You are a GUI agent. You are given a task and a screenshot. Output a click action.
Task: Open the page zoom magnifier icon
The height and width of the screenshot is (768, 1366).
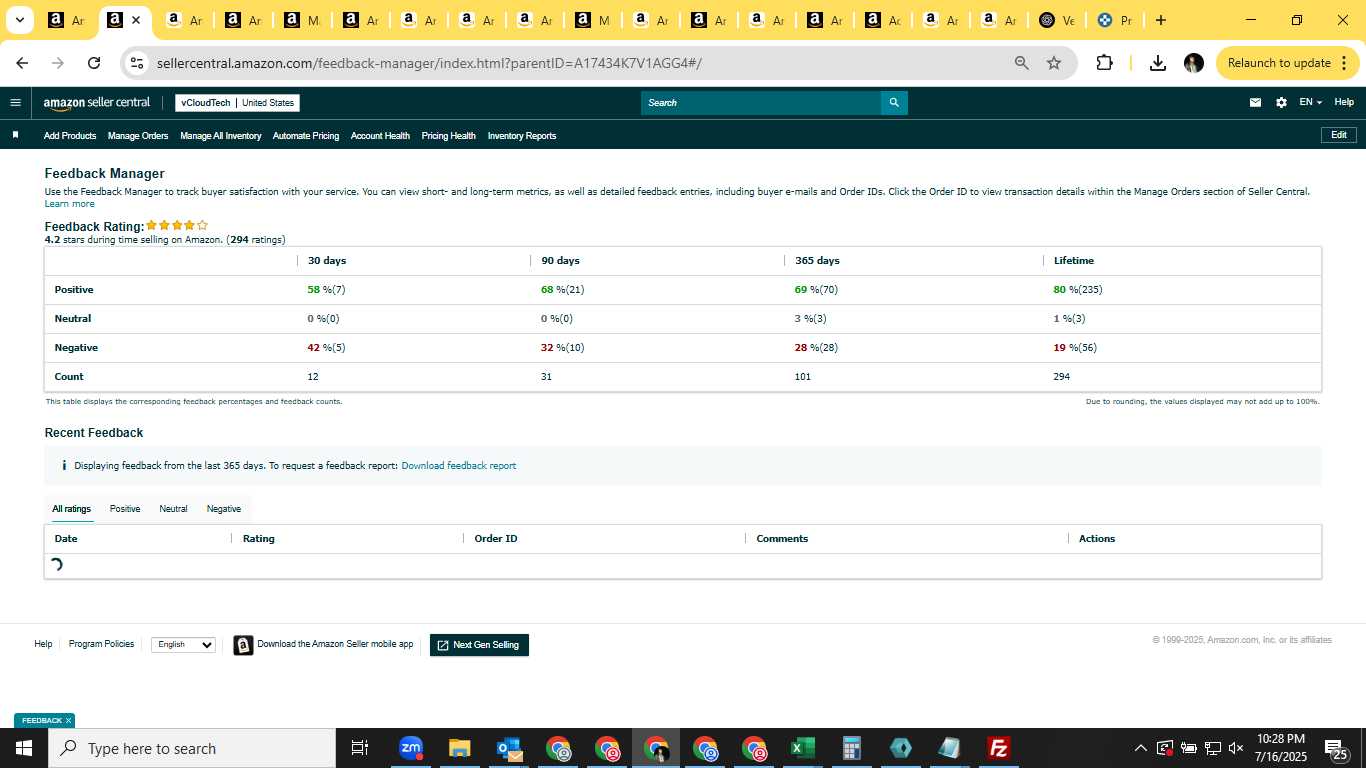coord(1021,63)
